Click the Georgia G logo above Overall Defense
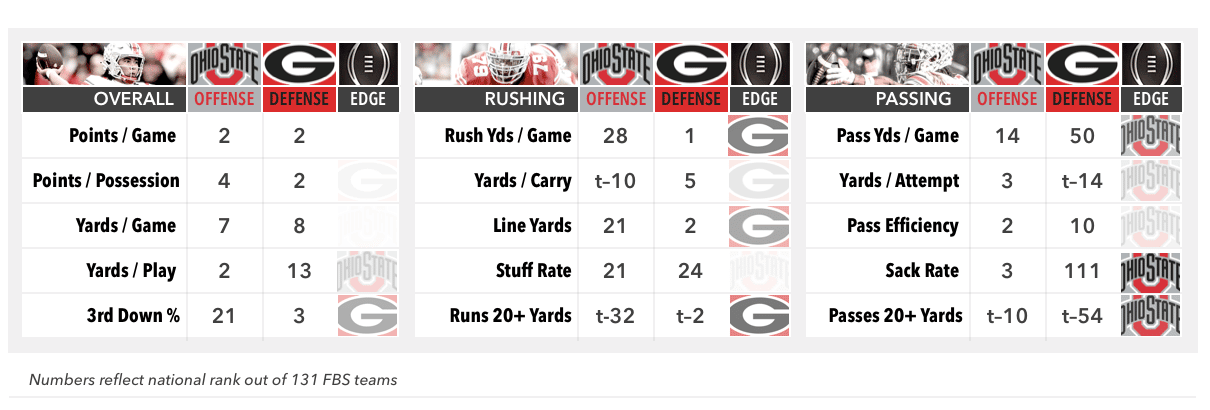The height and width of the screenshot is (410, 1210). 298,65
